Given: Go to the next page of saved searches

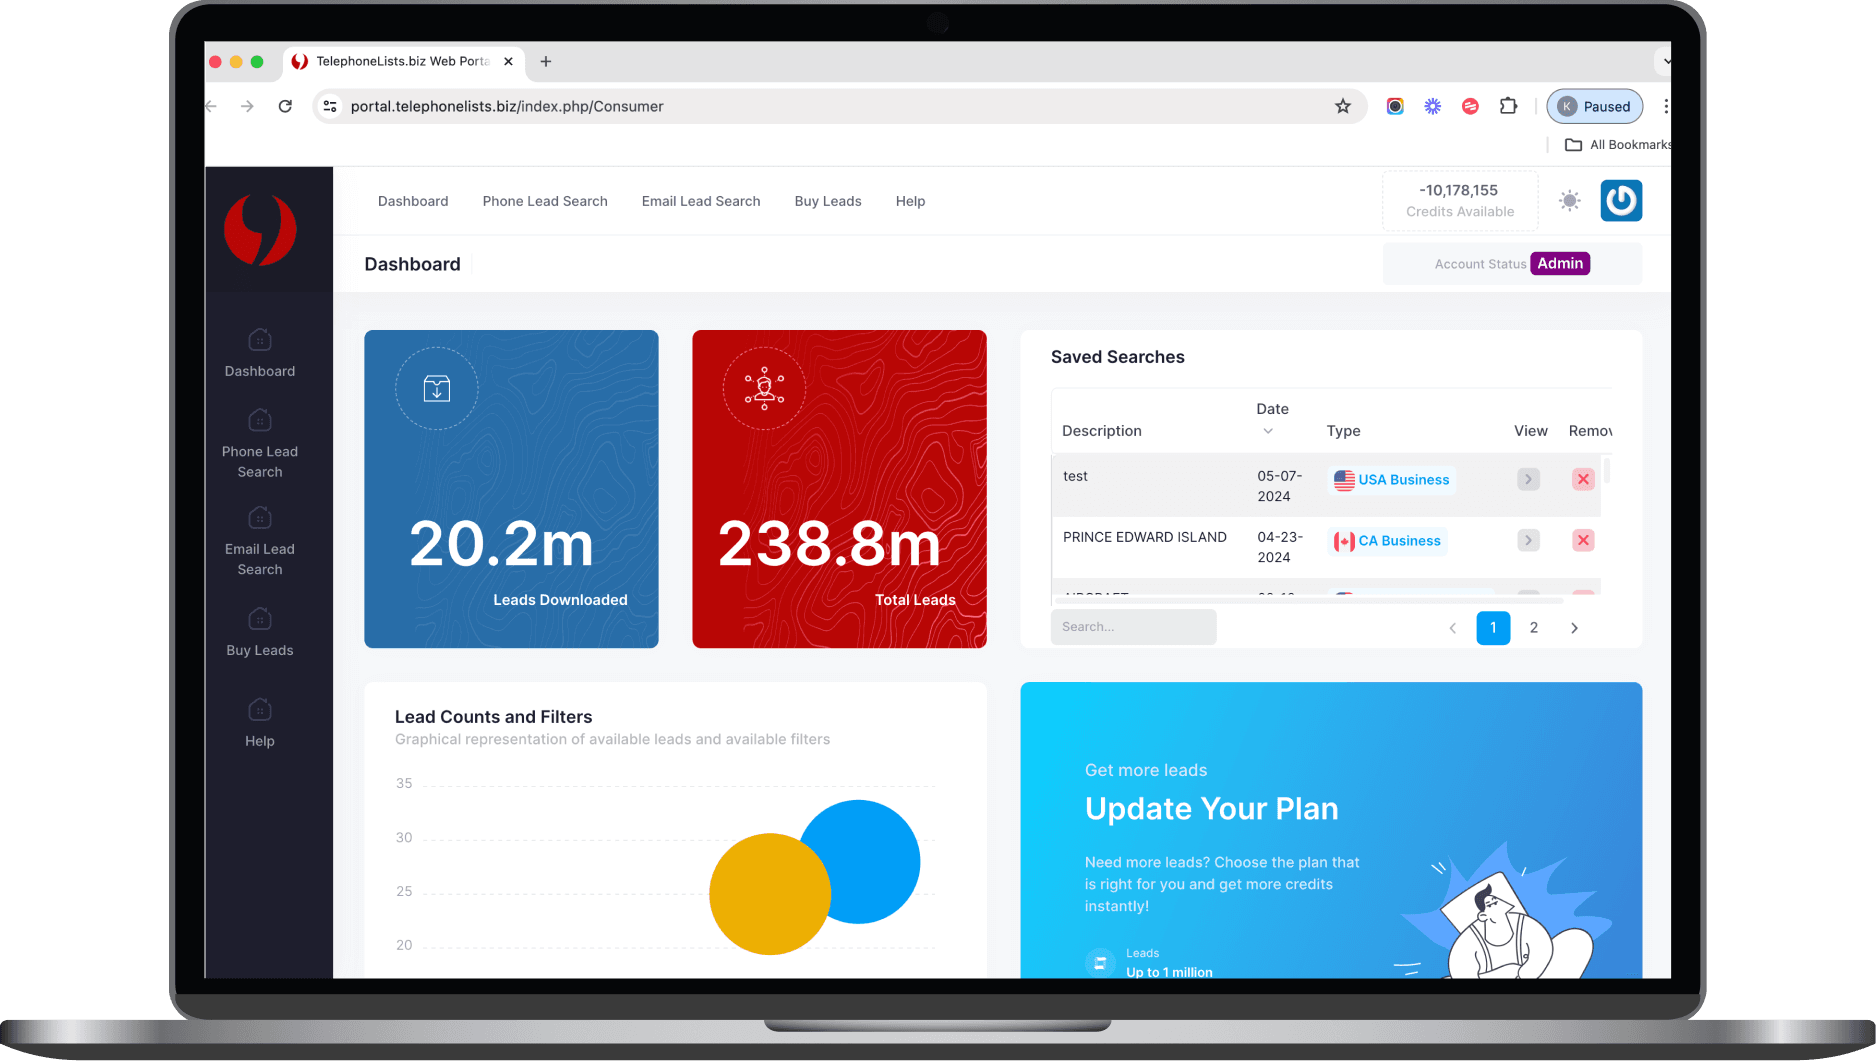Looking at the screenshot, I should [x=1574, y=628].
